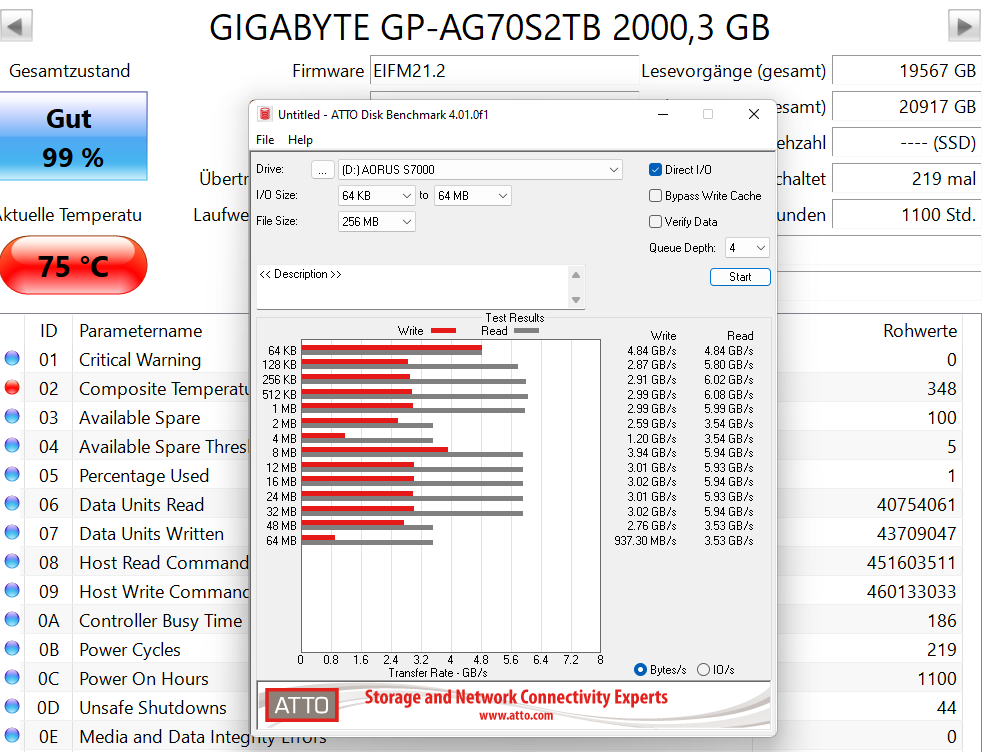Open the File menu in ATTO

[265, 140]
